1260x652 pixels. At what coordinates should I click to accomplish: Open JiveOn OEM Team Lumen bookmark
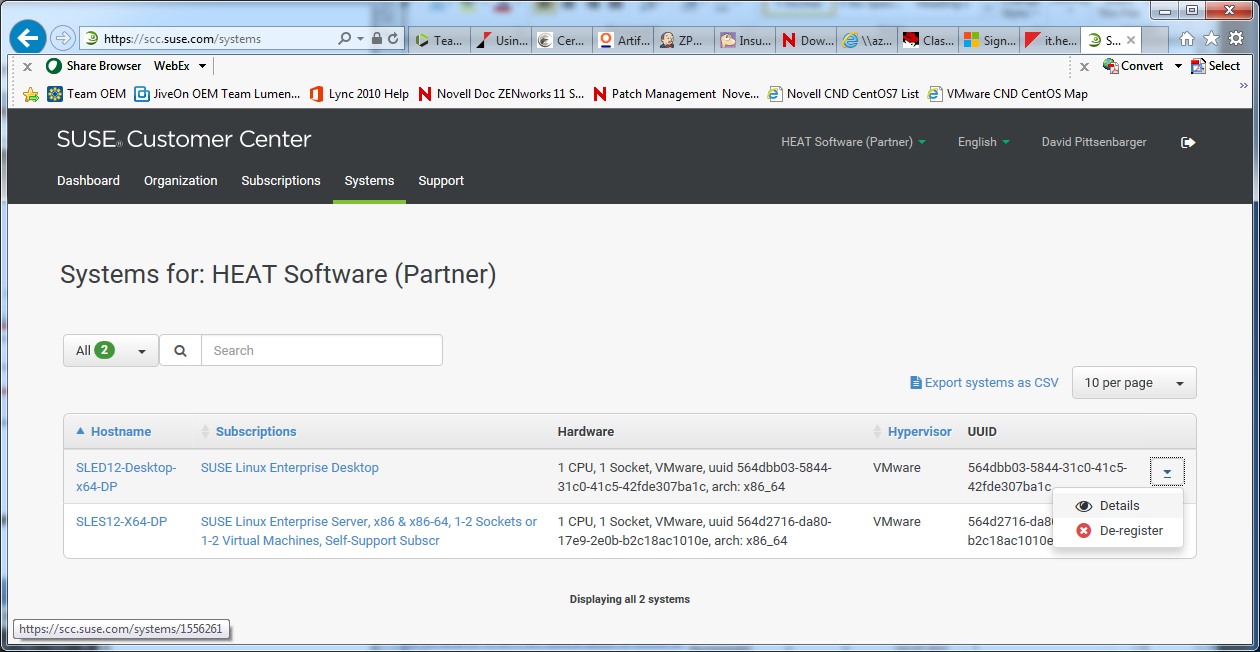[217, 94]
